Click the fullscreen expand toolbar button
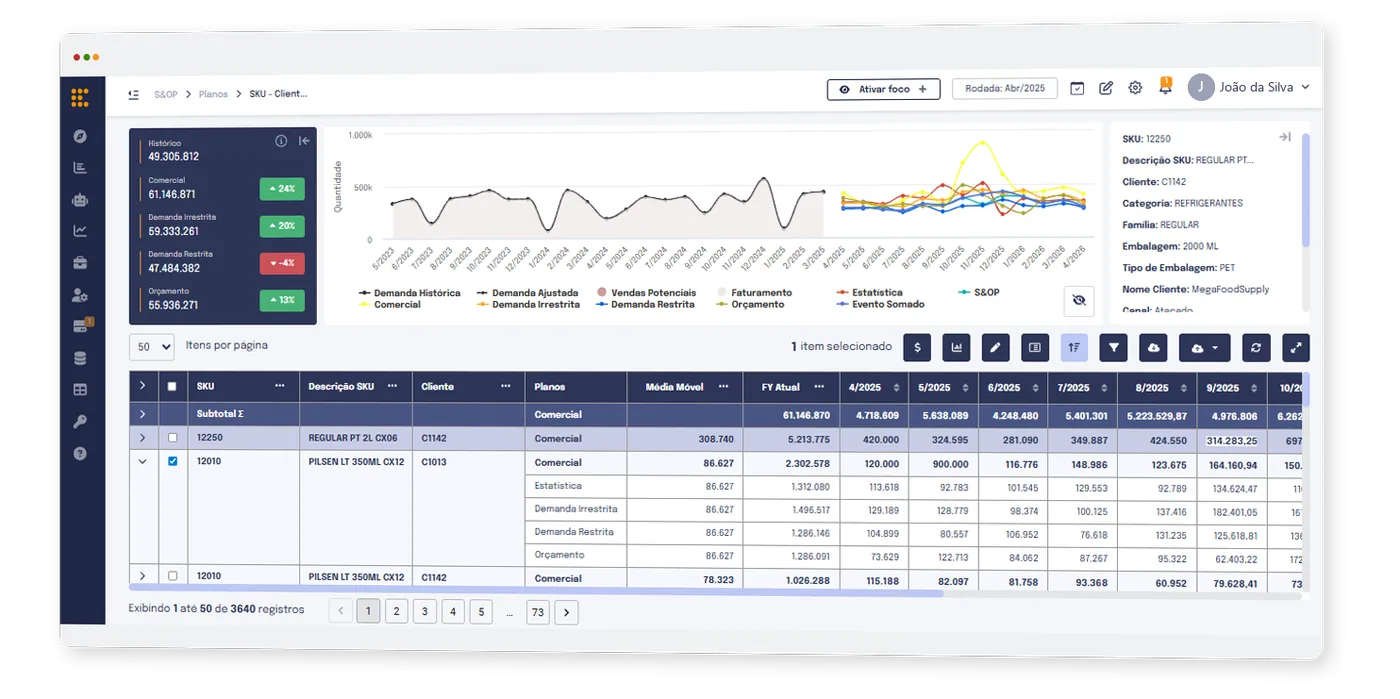 point(1296,347)
